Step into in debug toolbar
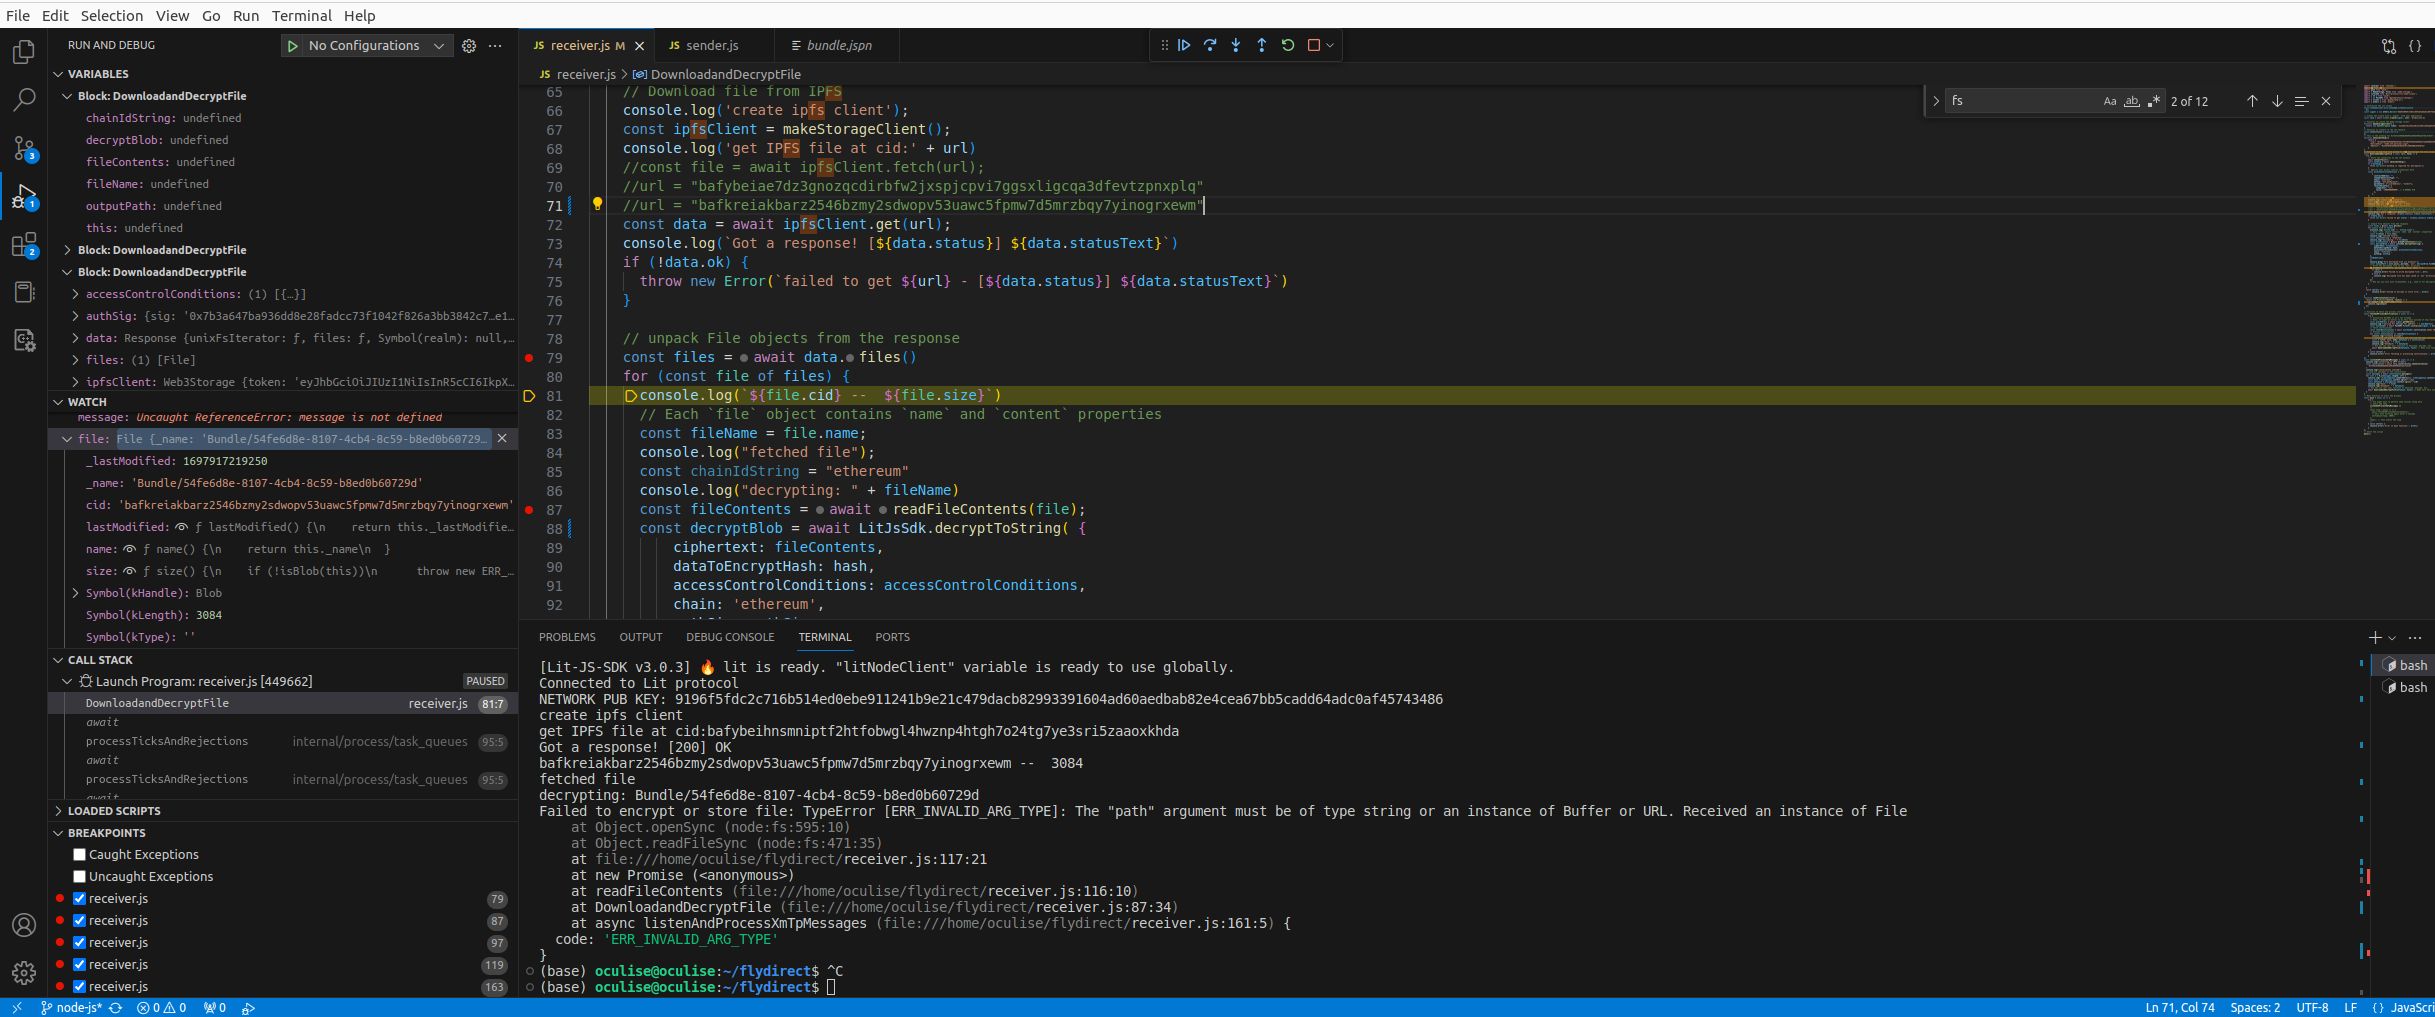 click(x=1236, y=45)
